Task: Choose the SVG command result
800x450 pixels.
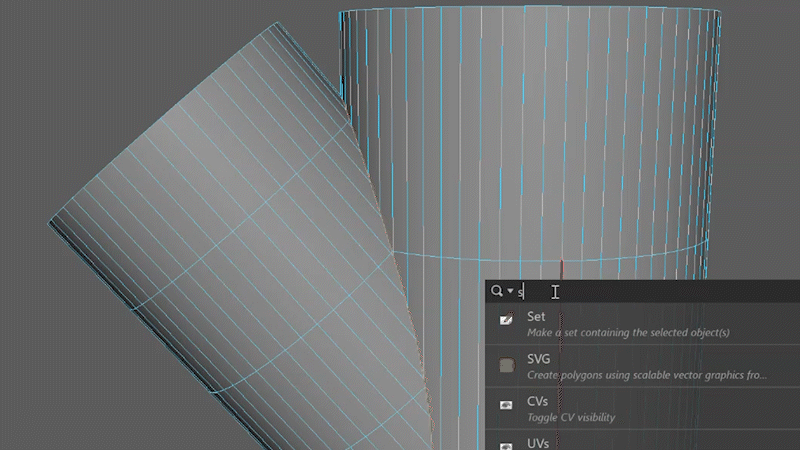Action: [642, 366]
